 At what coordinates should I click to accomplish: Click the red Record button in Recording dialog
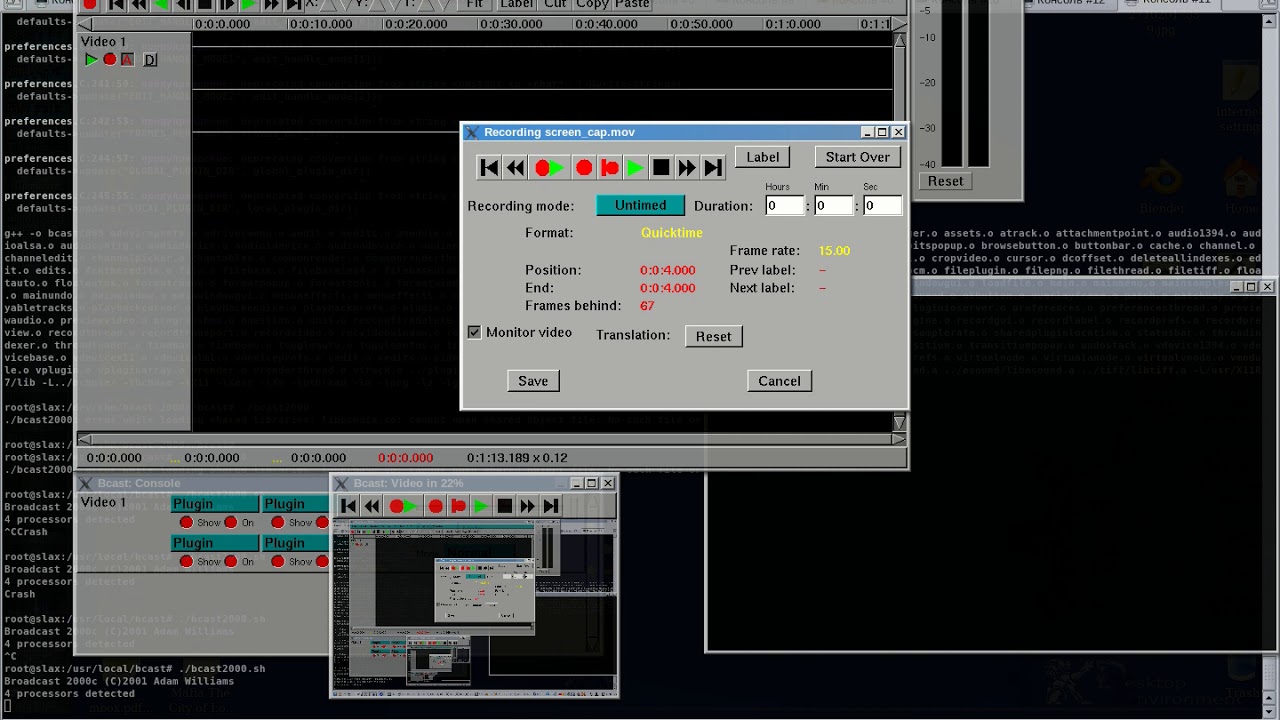pyautogui.click(x=584, y=168)
